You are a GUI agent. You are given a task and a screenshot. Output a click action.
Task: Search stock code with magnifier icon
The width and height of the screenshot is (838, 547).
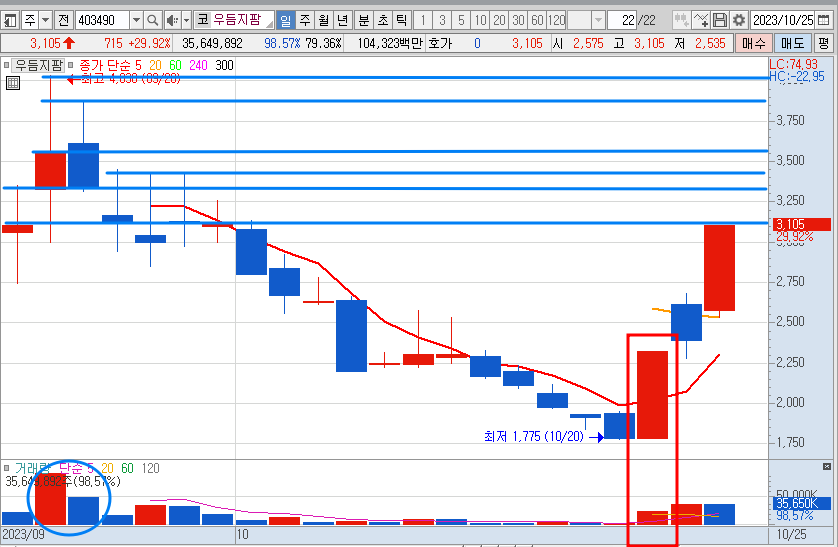(152, 20)
